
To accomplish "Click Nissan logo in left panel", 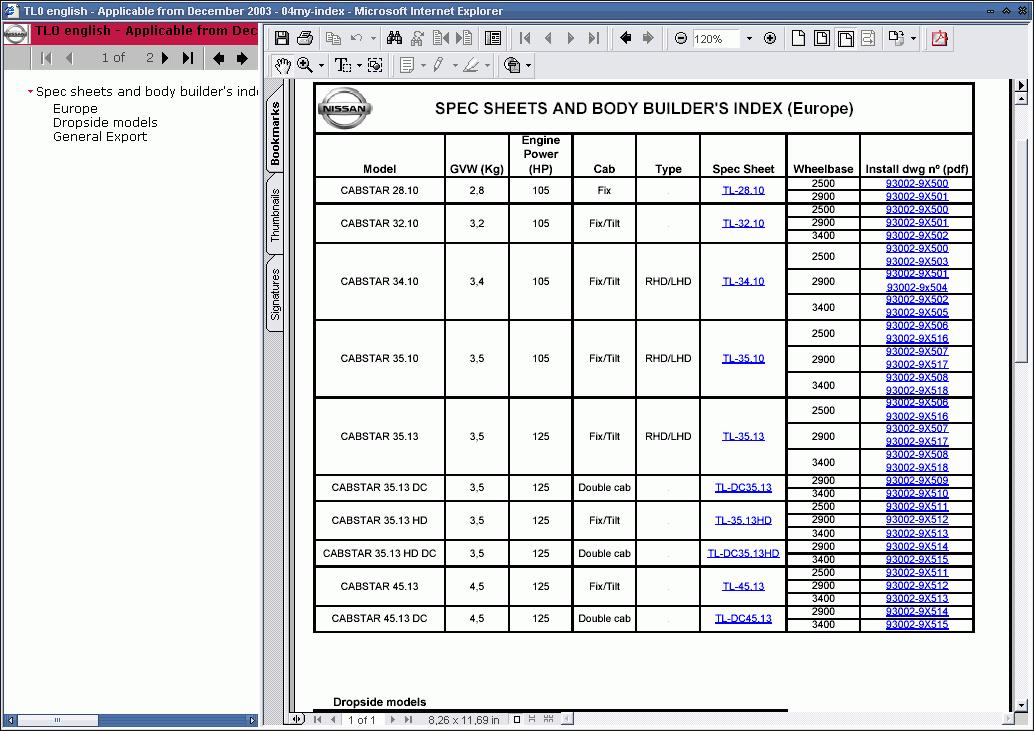I will tap(16, 34).
